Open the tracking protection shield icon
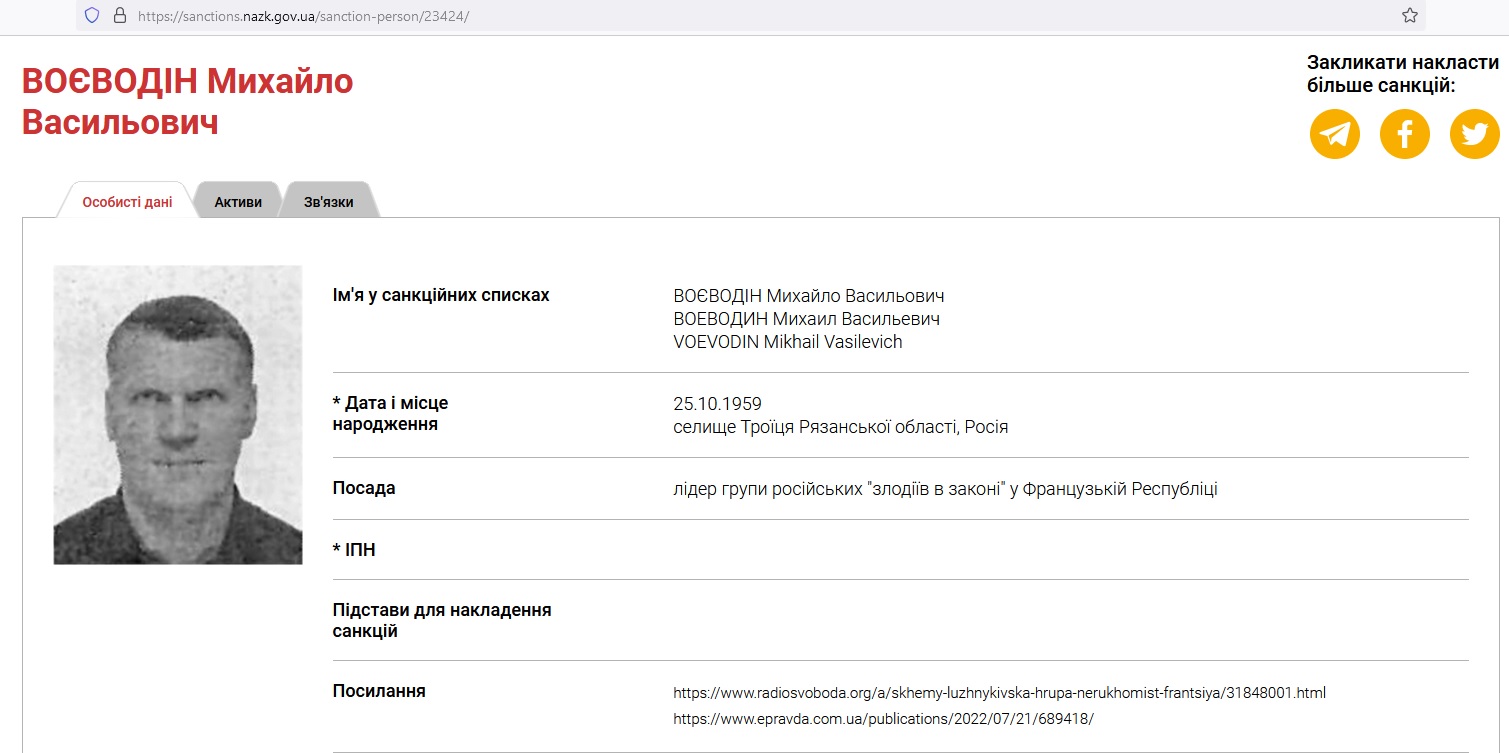1509x753 pixels. tap(92, 15)
